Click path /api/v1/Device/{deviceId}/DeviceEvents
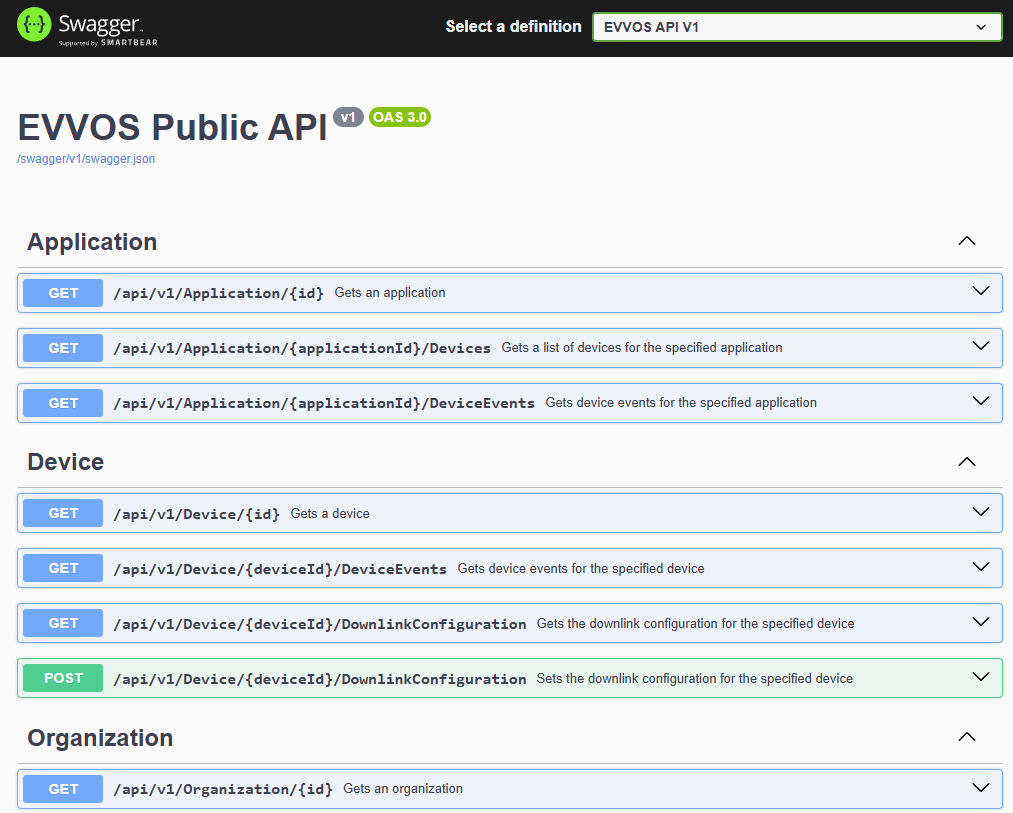Screen dimensions: 1013x813 click(x=280, y=569)
